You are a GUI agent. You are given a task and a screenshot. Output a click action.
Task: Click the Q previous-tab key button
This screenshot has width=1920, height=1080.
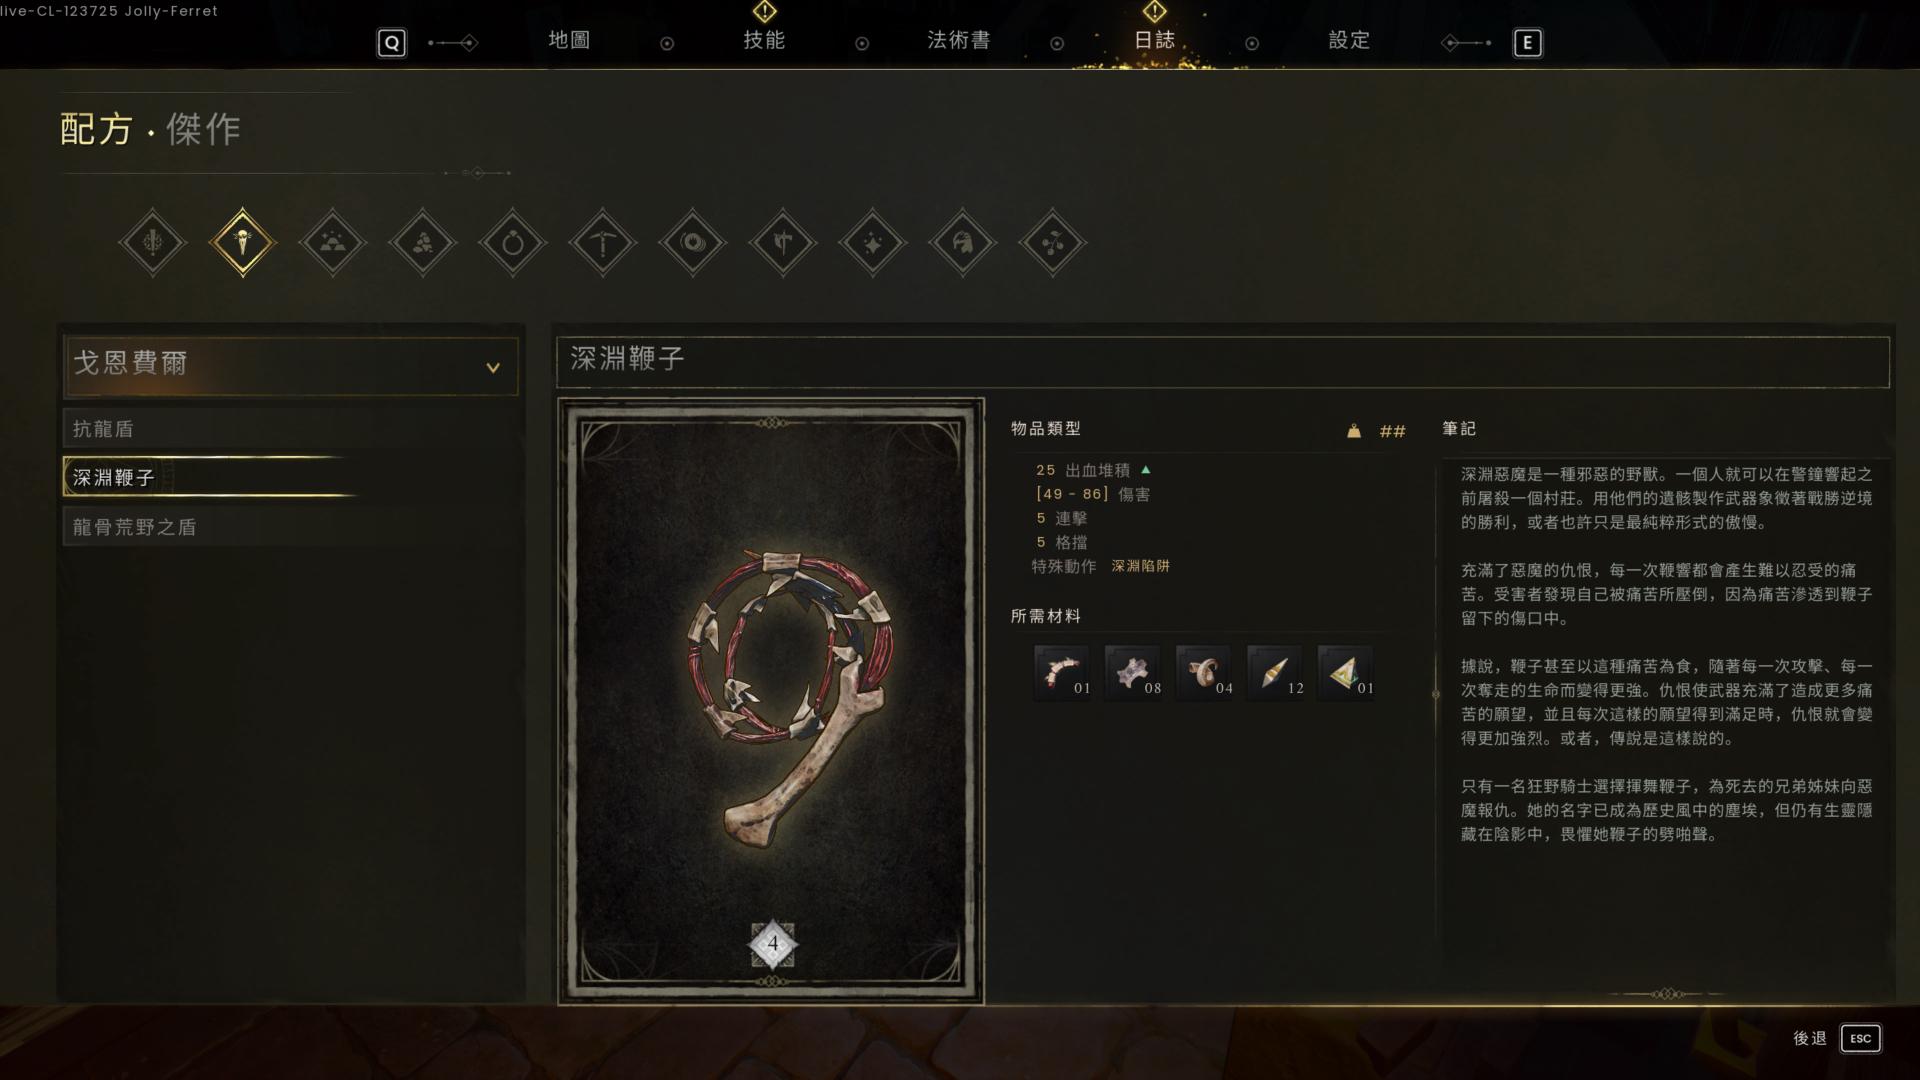[x=392, y=43]
